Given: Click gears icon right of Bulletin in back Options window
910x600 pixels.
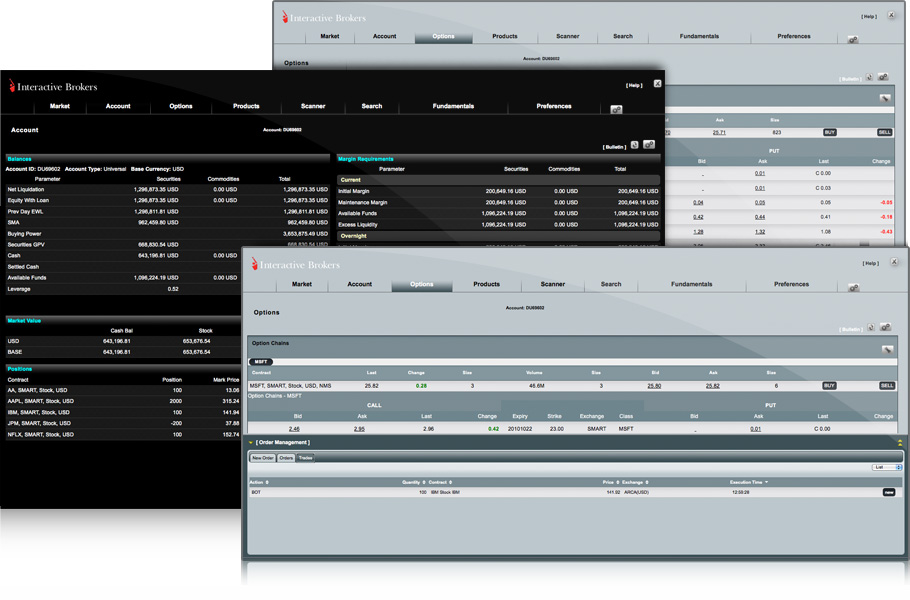Looking at the screenshot, I should [x=883, y=77].
